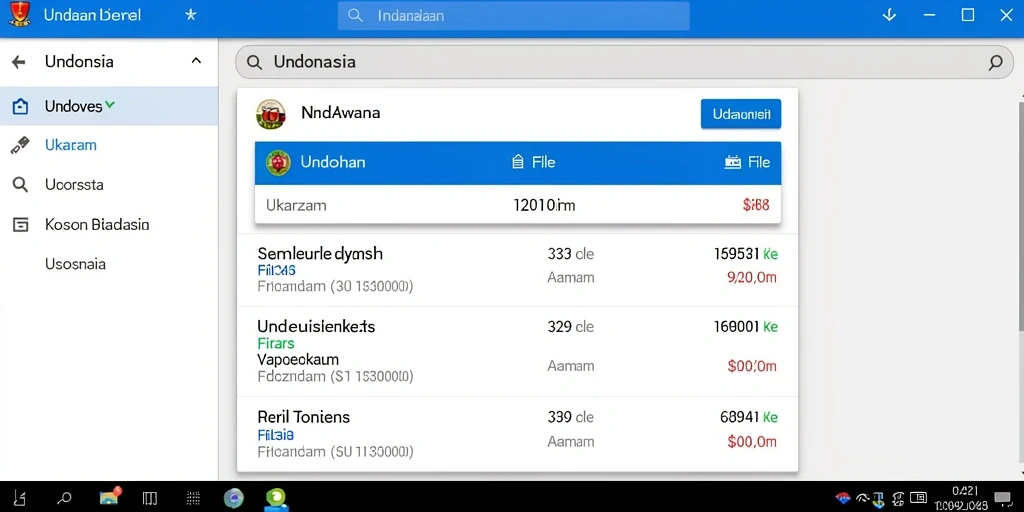Open the Filc46 link under Semleurle dymsh
Viewport: 1024px width, 512px height.
tap(276, 270)
